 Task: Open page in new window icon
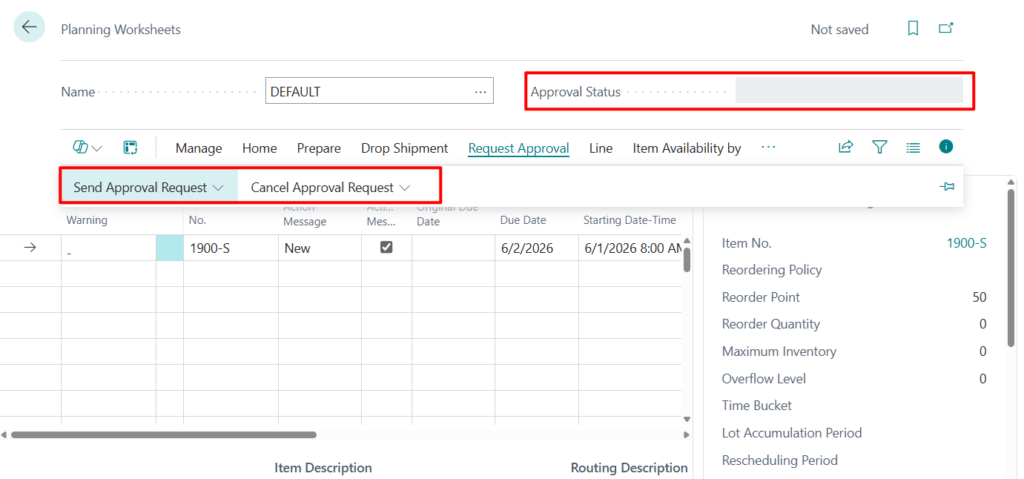(945, 29)
